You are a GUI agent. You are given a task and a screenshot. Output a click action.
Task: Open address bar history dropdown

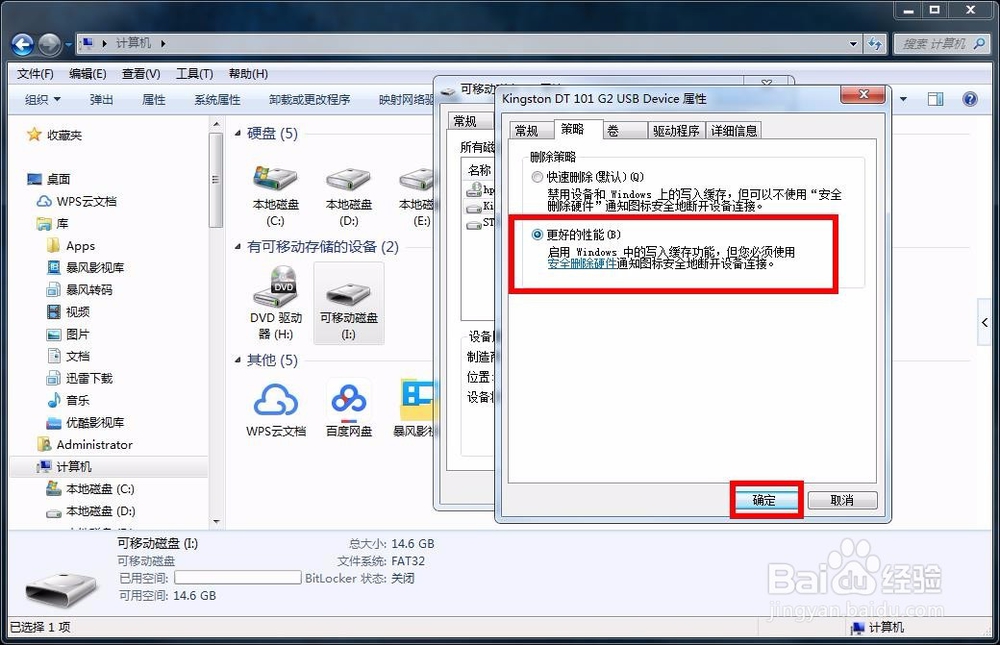coord(853,44)
